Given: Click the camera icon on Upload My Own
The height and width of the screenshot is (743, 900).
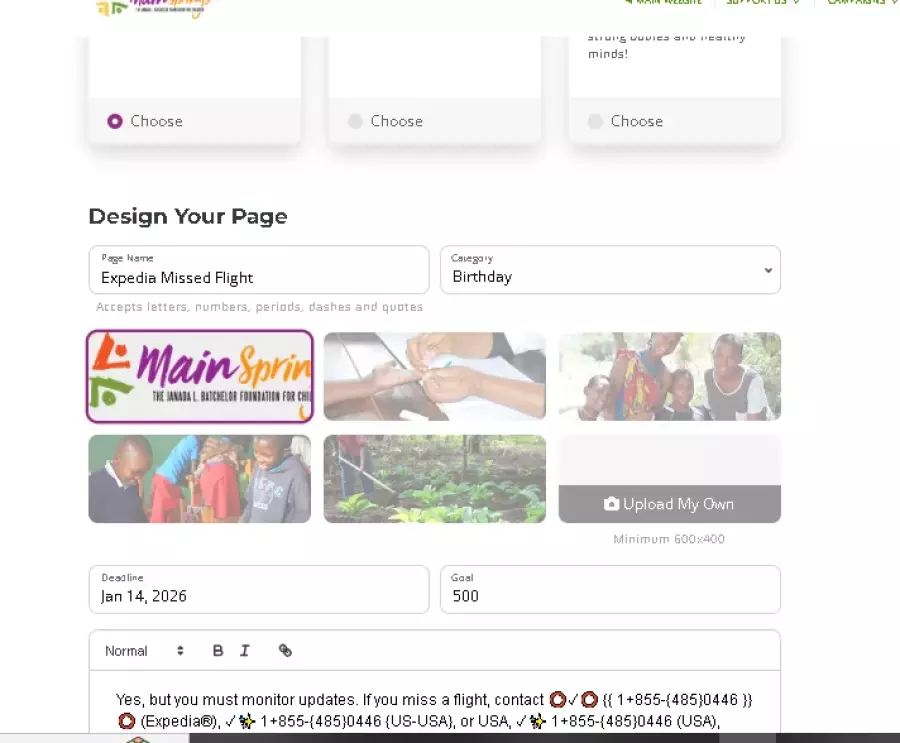Looking at the screenshot, I should tap(611, 504).
